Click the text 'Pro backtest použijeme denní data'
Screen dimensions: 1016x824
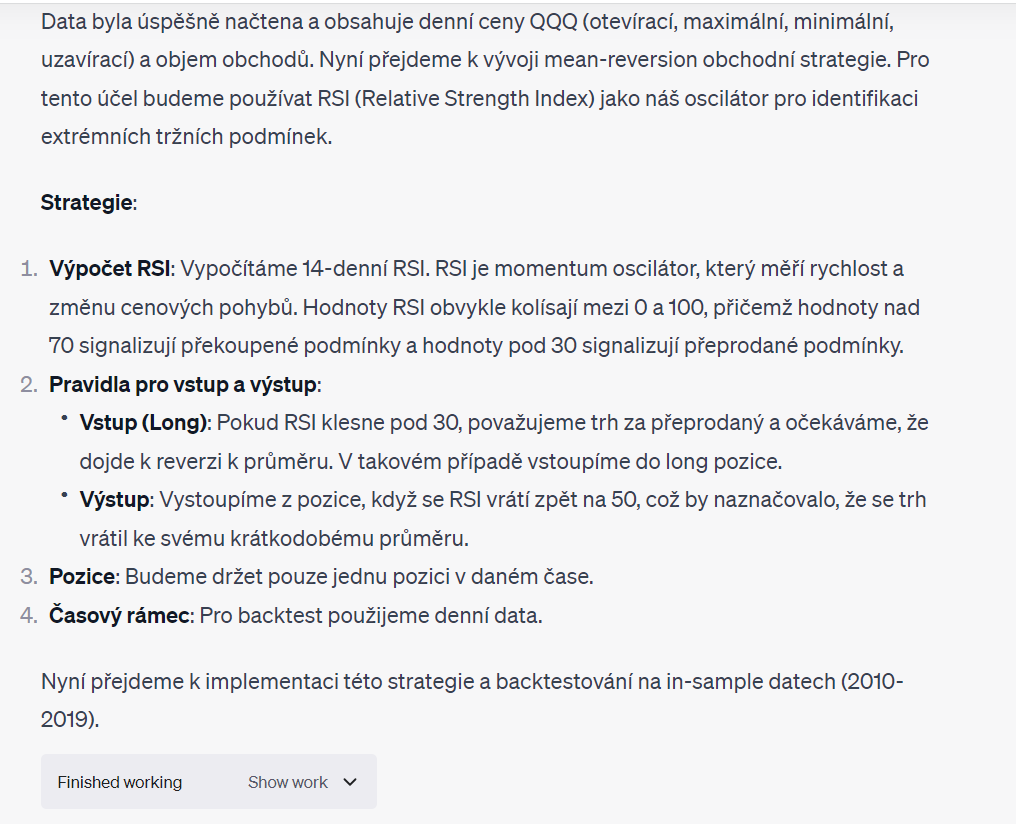point(370,615)
